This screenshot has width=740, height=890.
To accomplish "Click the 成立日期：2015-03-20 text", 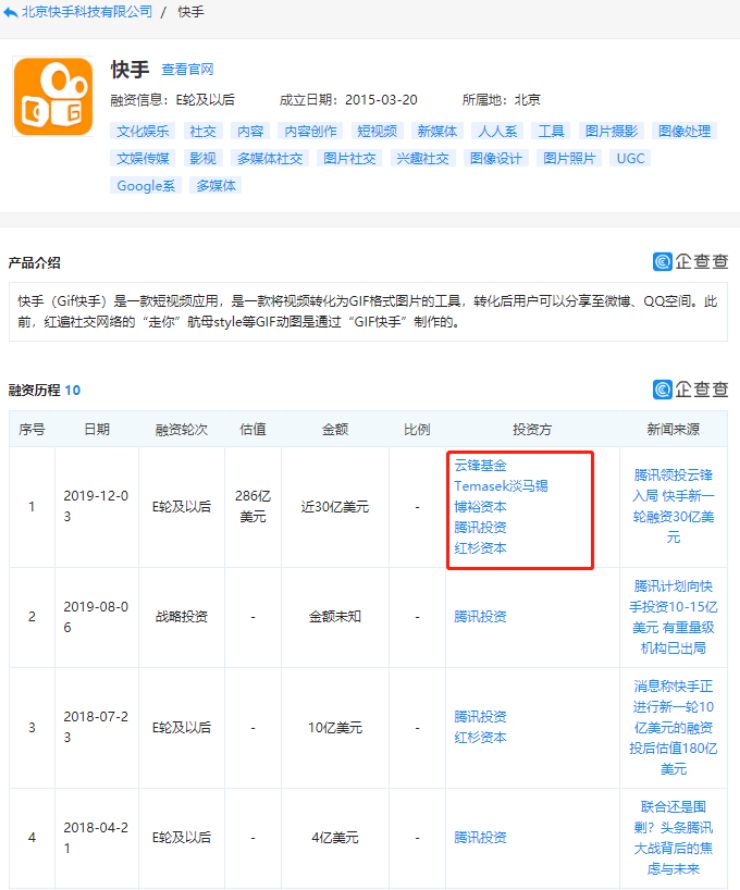I will pyautogui.click(x=348, y=100).
